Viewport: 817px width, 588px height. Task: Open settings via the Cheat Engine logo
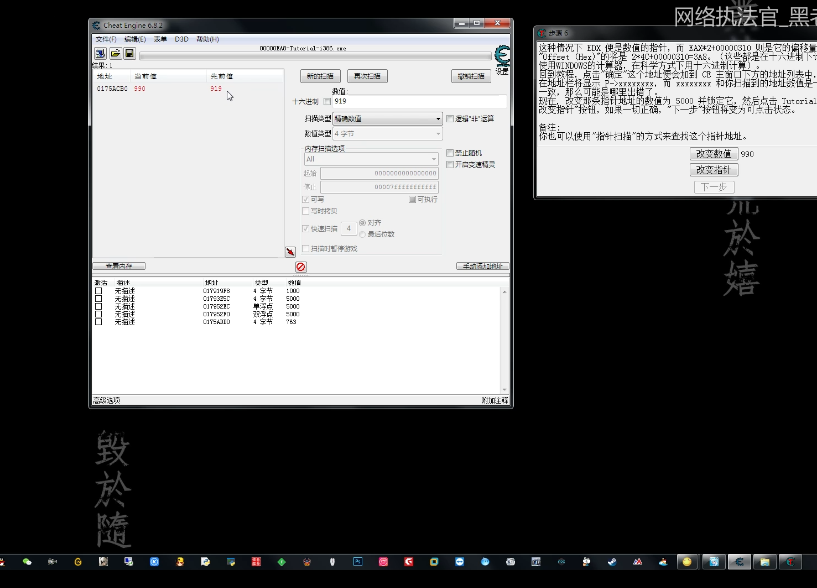tap(502, 55)
